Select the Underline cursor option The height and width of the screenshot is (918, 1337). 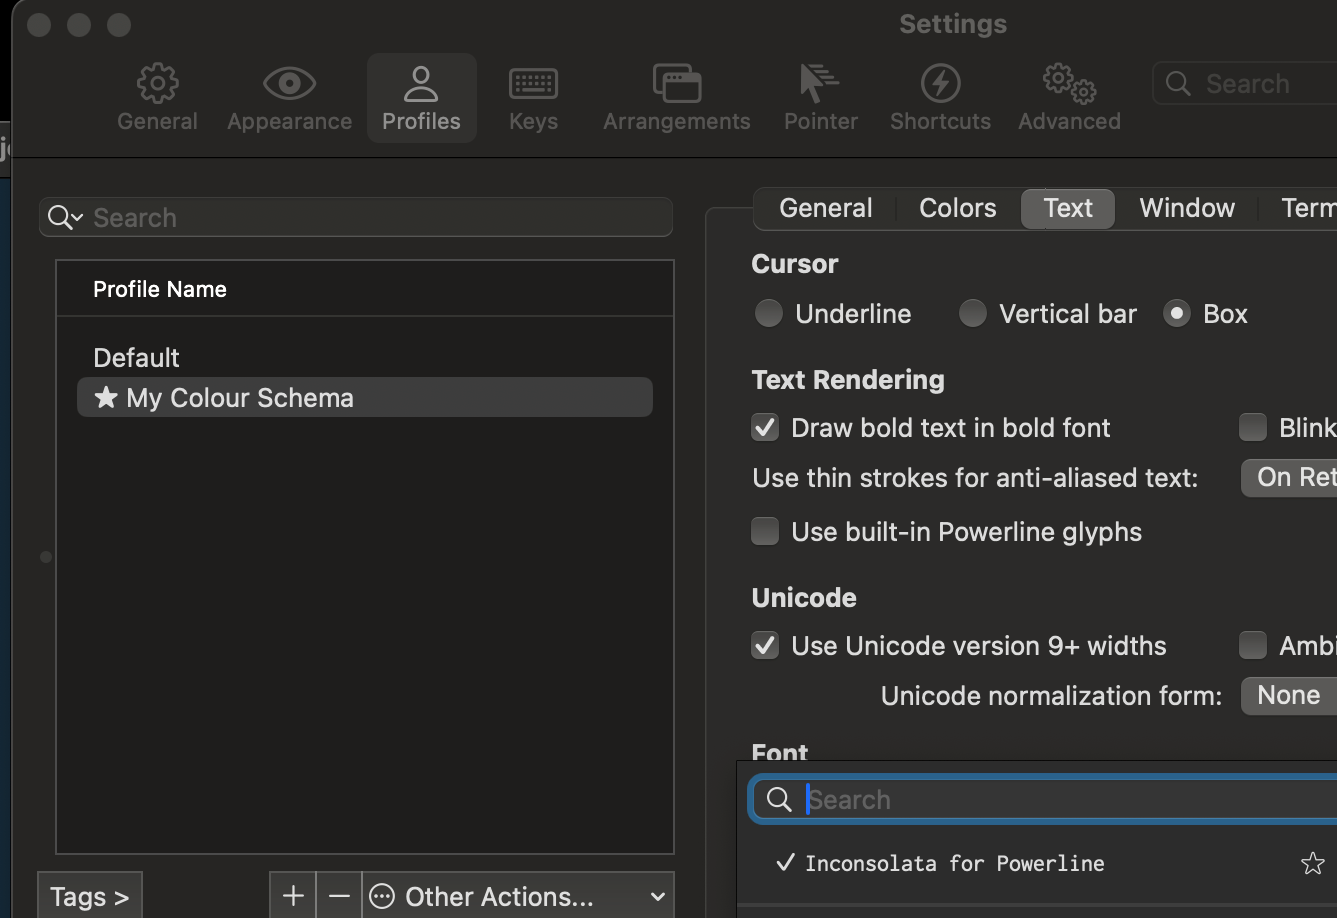click(x=768, y=314)
